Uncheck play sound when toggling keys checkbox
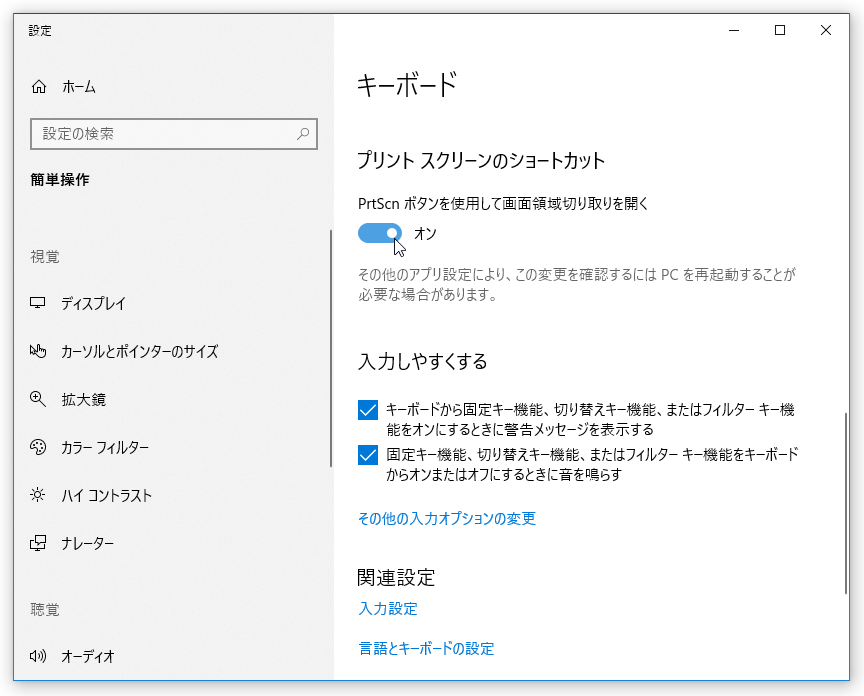The image size is (864, 696). 368,455
